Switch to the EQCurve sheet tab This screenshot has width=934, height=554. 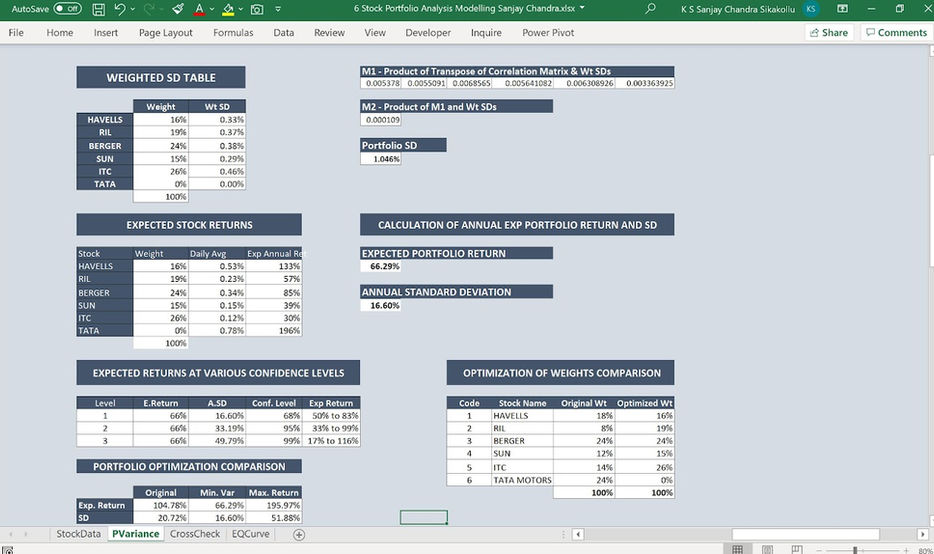point(250,534)
